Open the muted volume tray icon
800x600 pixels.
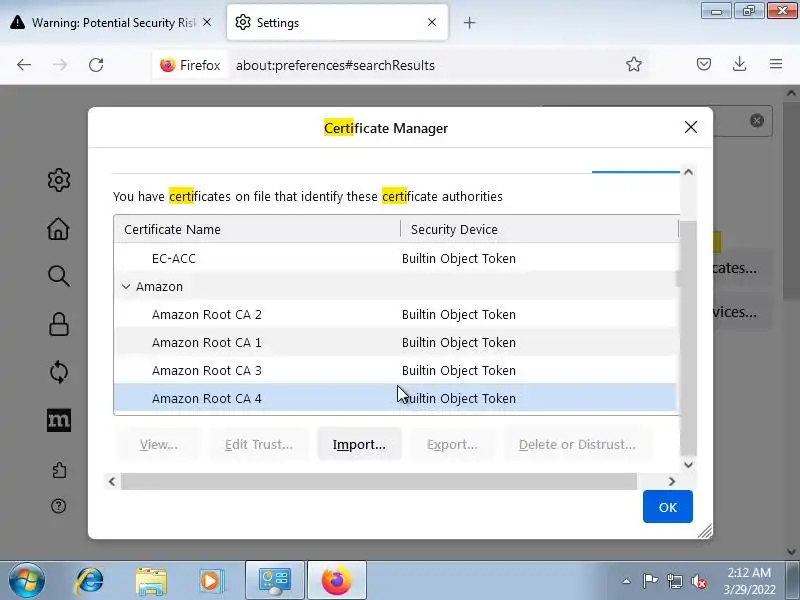point(698,581)
